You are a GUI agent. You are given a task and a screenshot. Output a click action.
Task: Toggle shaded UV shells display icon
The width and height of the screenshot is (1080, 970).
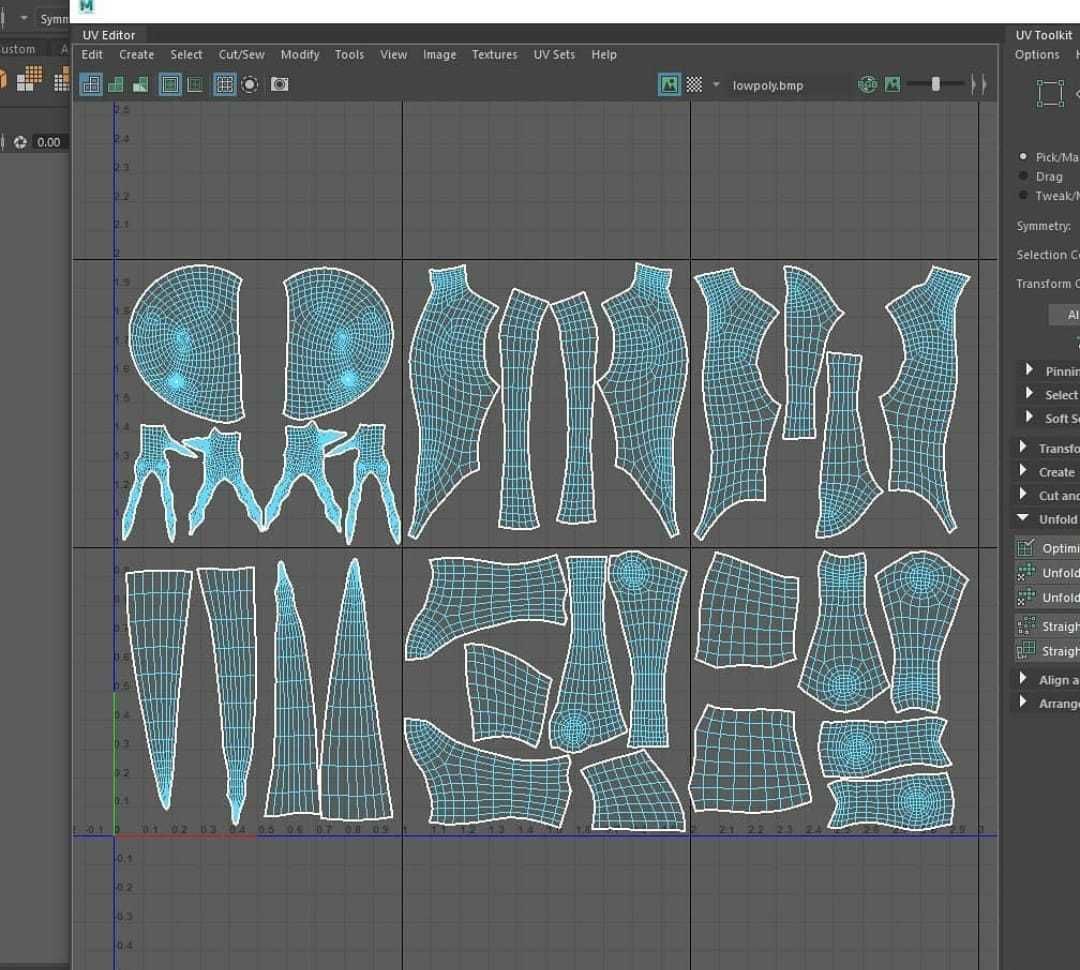(x=116, y=85)
